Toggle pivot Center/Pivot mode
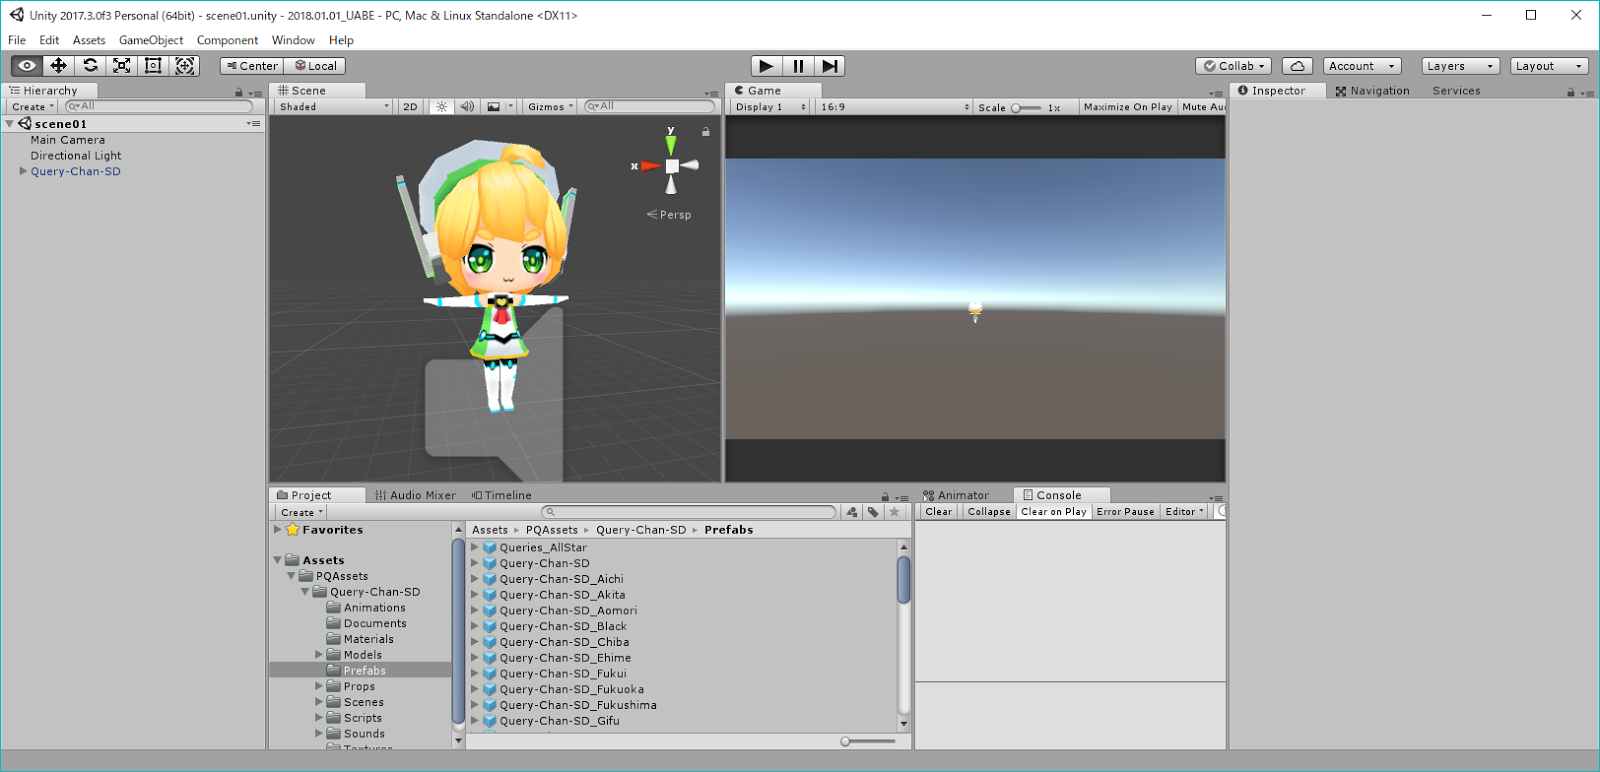The height and width of the screenshot is (772, 1600). [252, 66]
